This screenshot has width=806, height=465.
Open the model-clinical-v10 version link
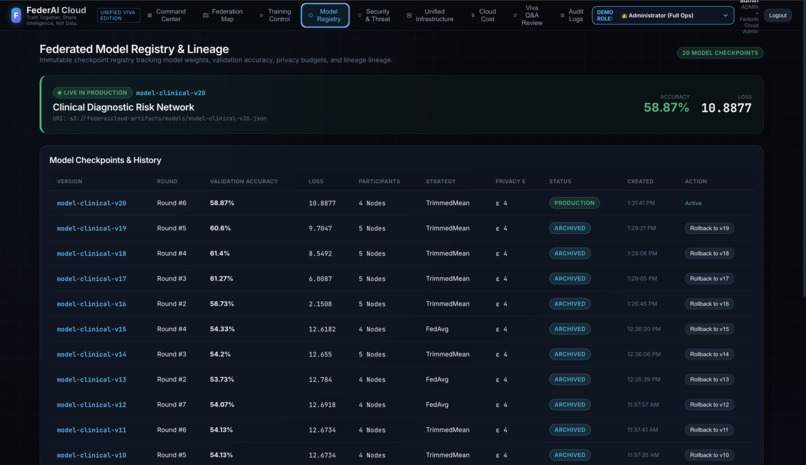tap(91, 455)
